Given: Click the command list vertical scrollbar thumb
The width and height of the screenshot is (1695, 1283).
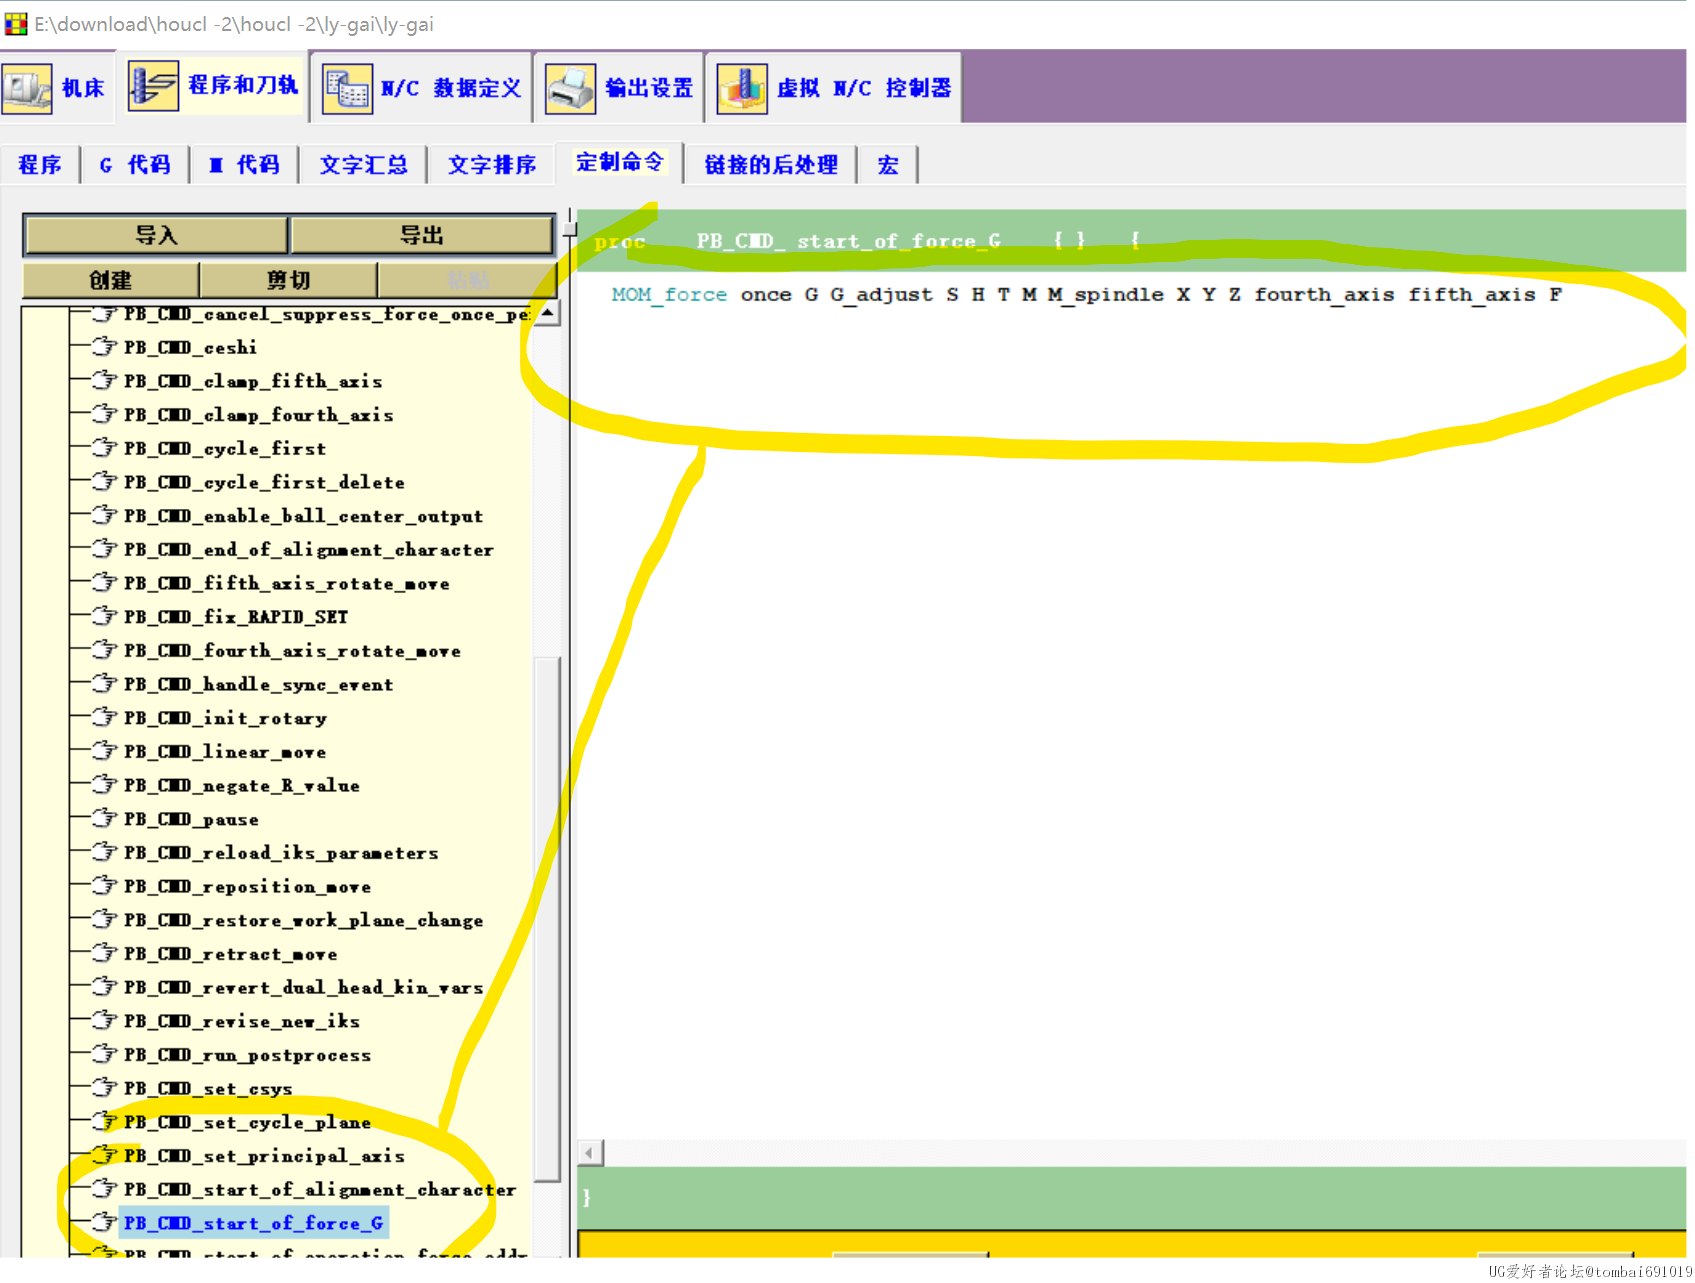Looking at the screenshot, I should [547, 918].
